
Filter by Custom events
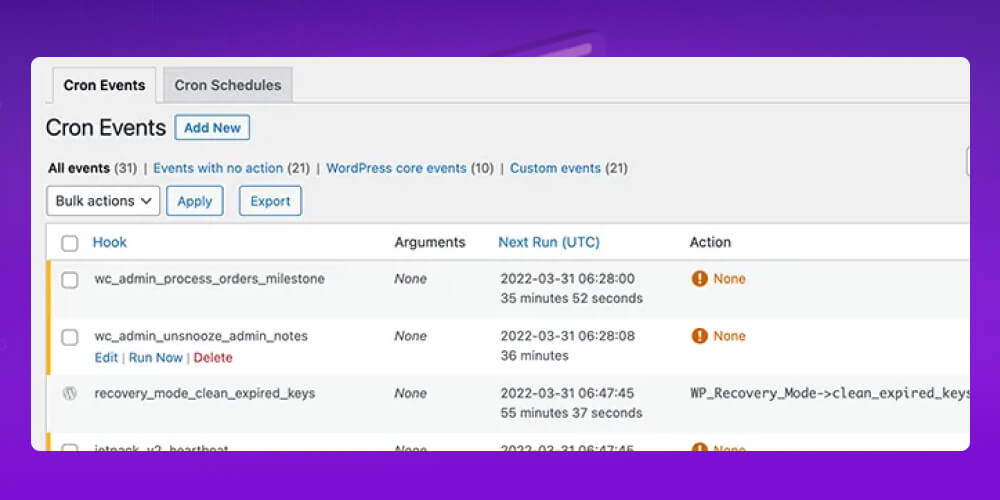click(x=555, y=168)
